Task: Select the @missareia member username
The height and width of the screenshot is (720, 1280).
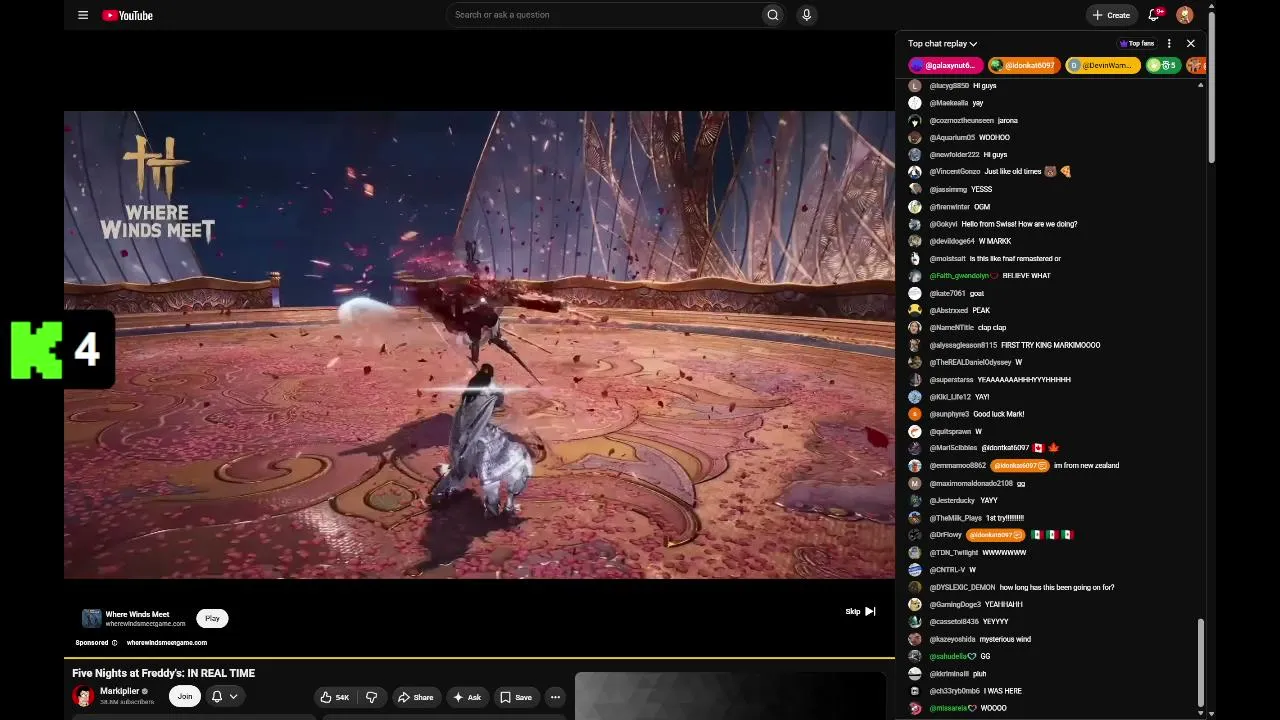Action: (949, 708)
